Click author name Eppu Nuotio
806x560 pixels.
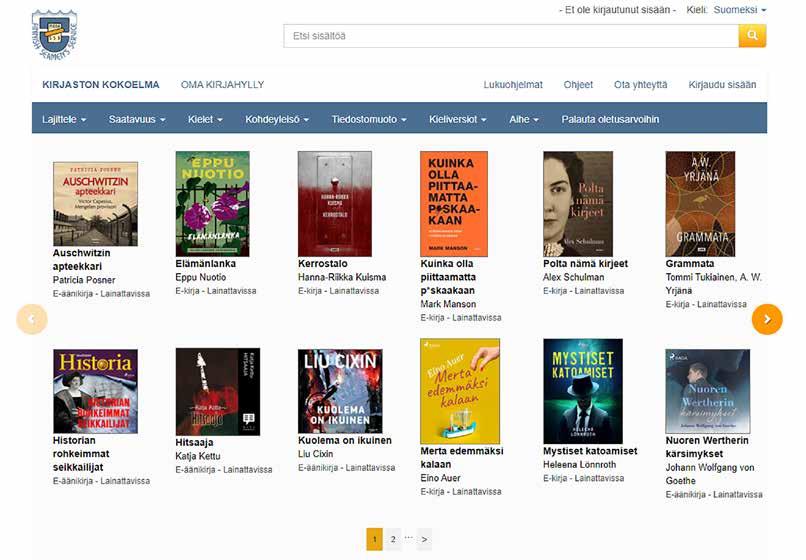(x=200, y=277)
